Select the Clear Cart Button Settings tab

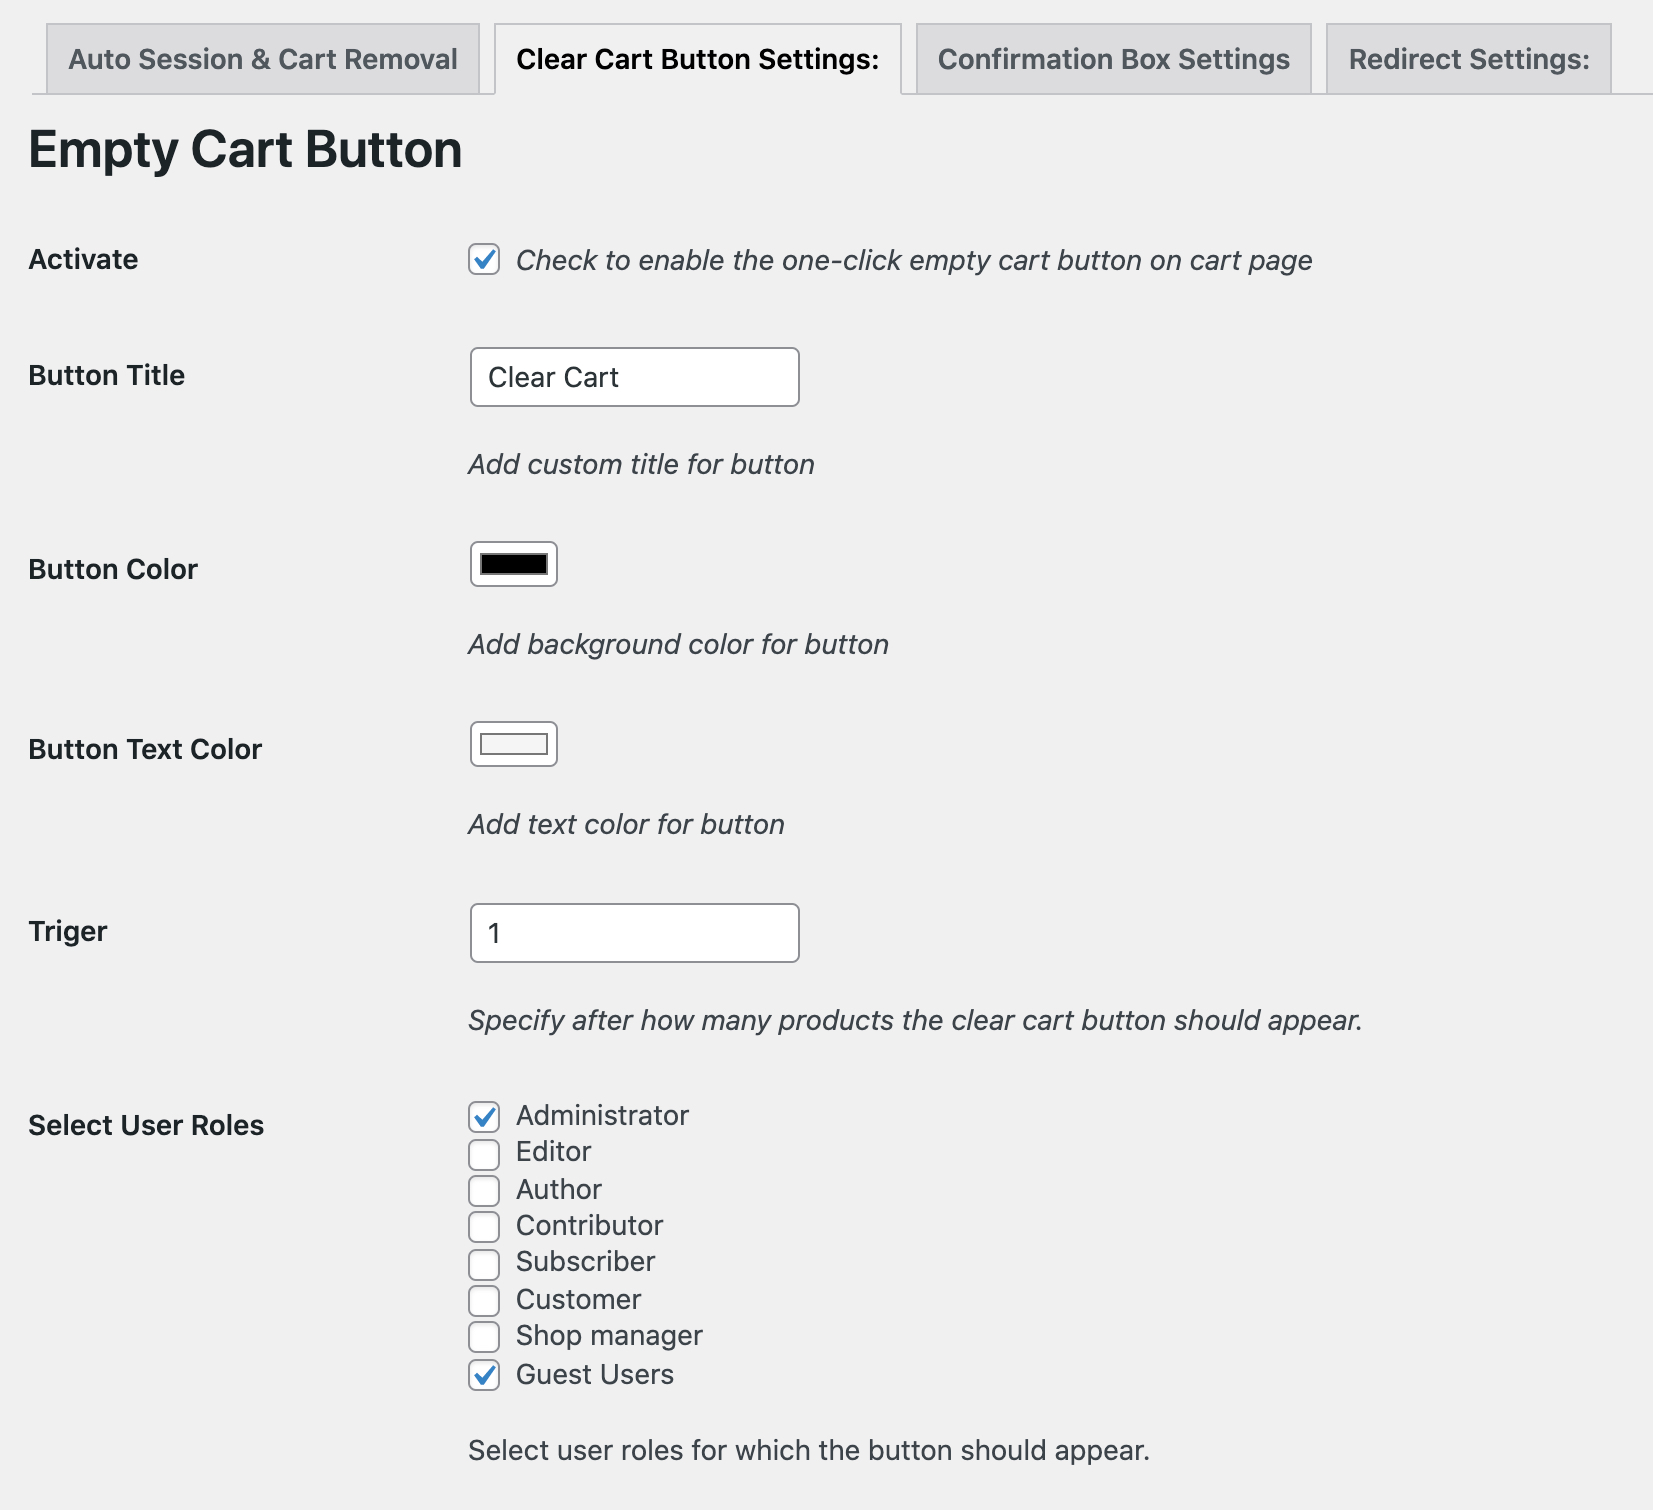point(697,58)
